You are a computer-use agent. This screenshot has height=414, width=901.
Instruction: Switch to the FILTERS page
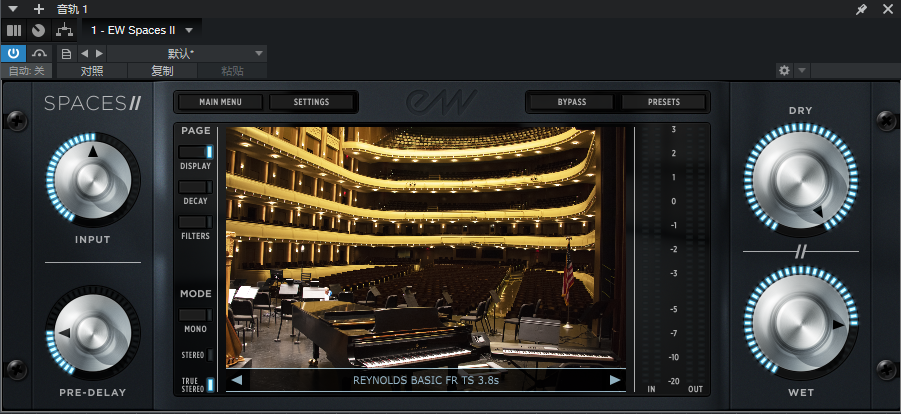click(x=195, y=222)
